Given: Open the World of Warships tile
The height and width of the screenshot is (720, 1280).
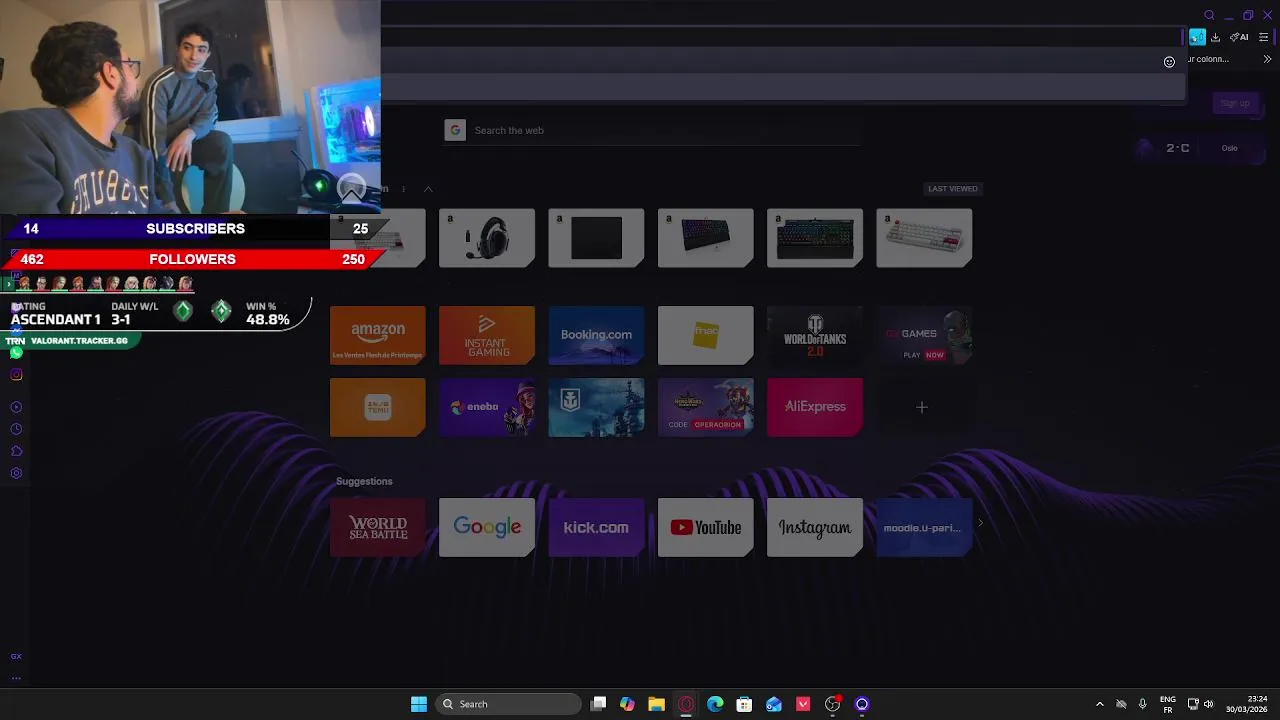Looking at the screenshot, I should click(596, 407).
